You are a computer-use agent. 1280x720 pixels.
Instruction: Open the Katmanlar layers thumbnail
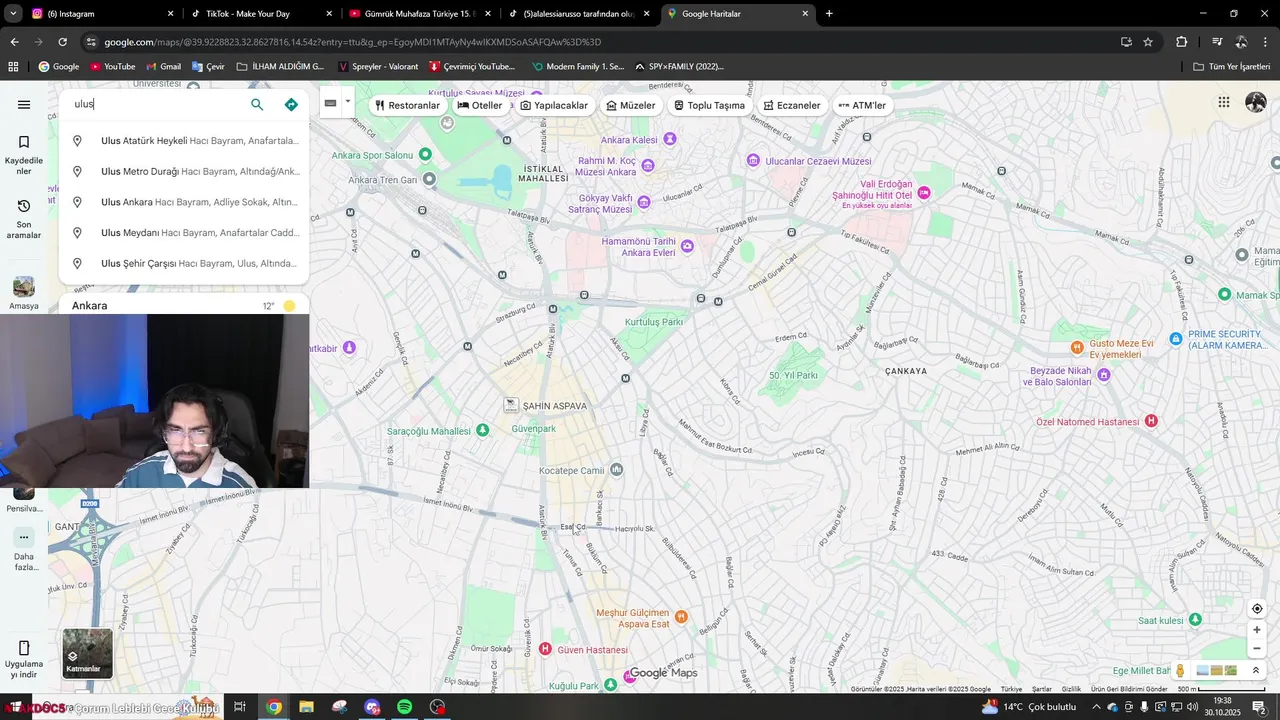tap(87, 653)
